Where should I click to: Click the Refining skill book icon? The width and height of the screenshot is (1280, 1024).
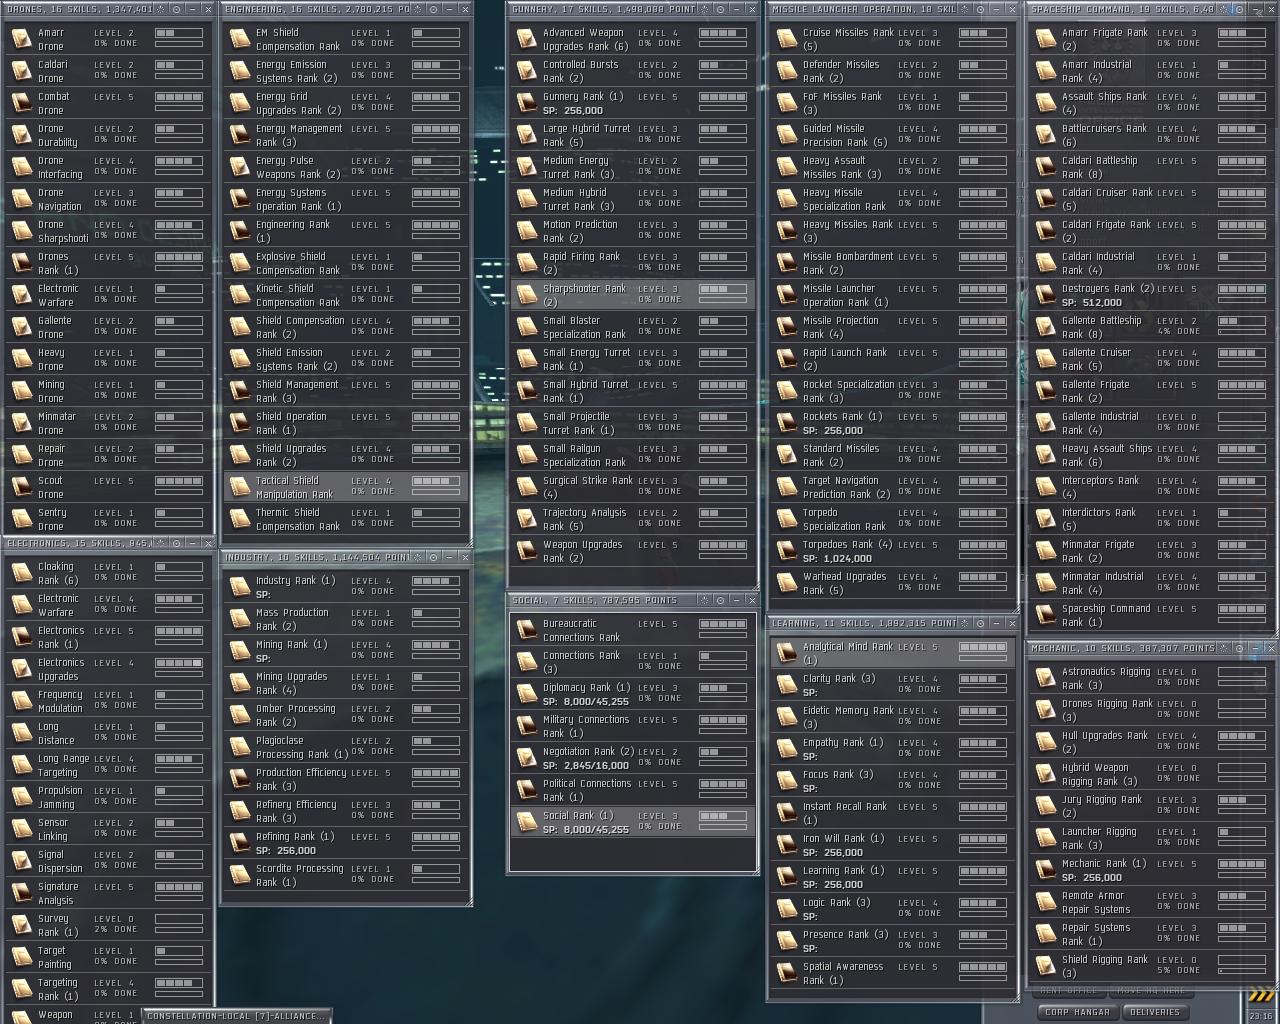tap(239, 843)
